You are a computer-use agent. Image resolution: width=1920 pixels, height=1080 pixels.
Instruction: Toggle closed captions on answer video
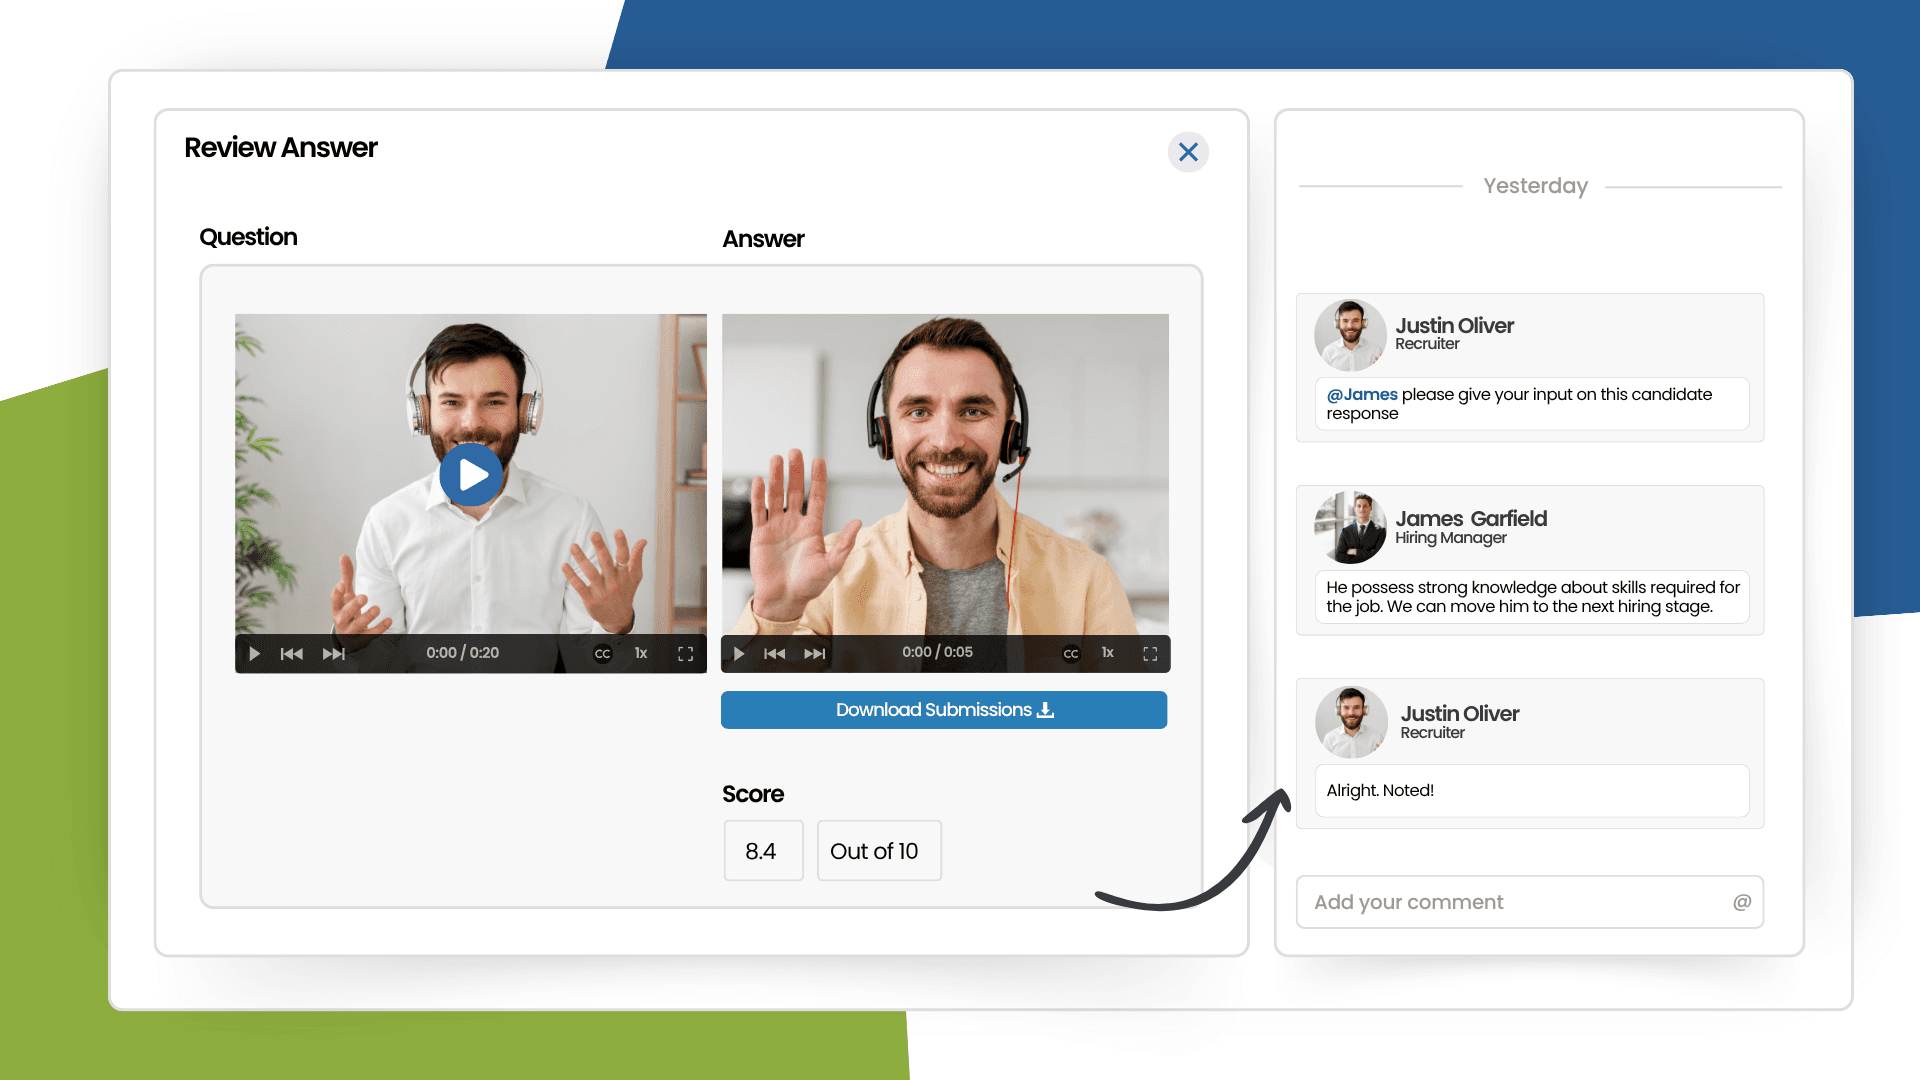(1071, 654)
